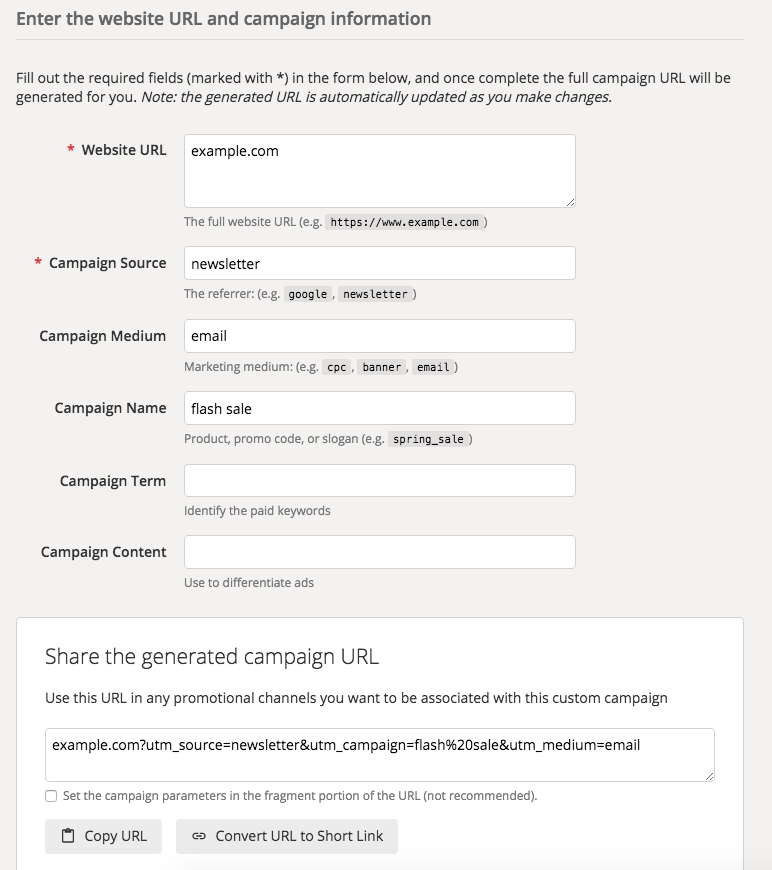Focus the Website URL text area
The height and width of the screenshot is (870, 772).
(380, 171)
